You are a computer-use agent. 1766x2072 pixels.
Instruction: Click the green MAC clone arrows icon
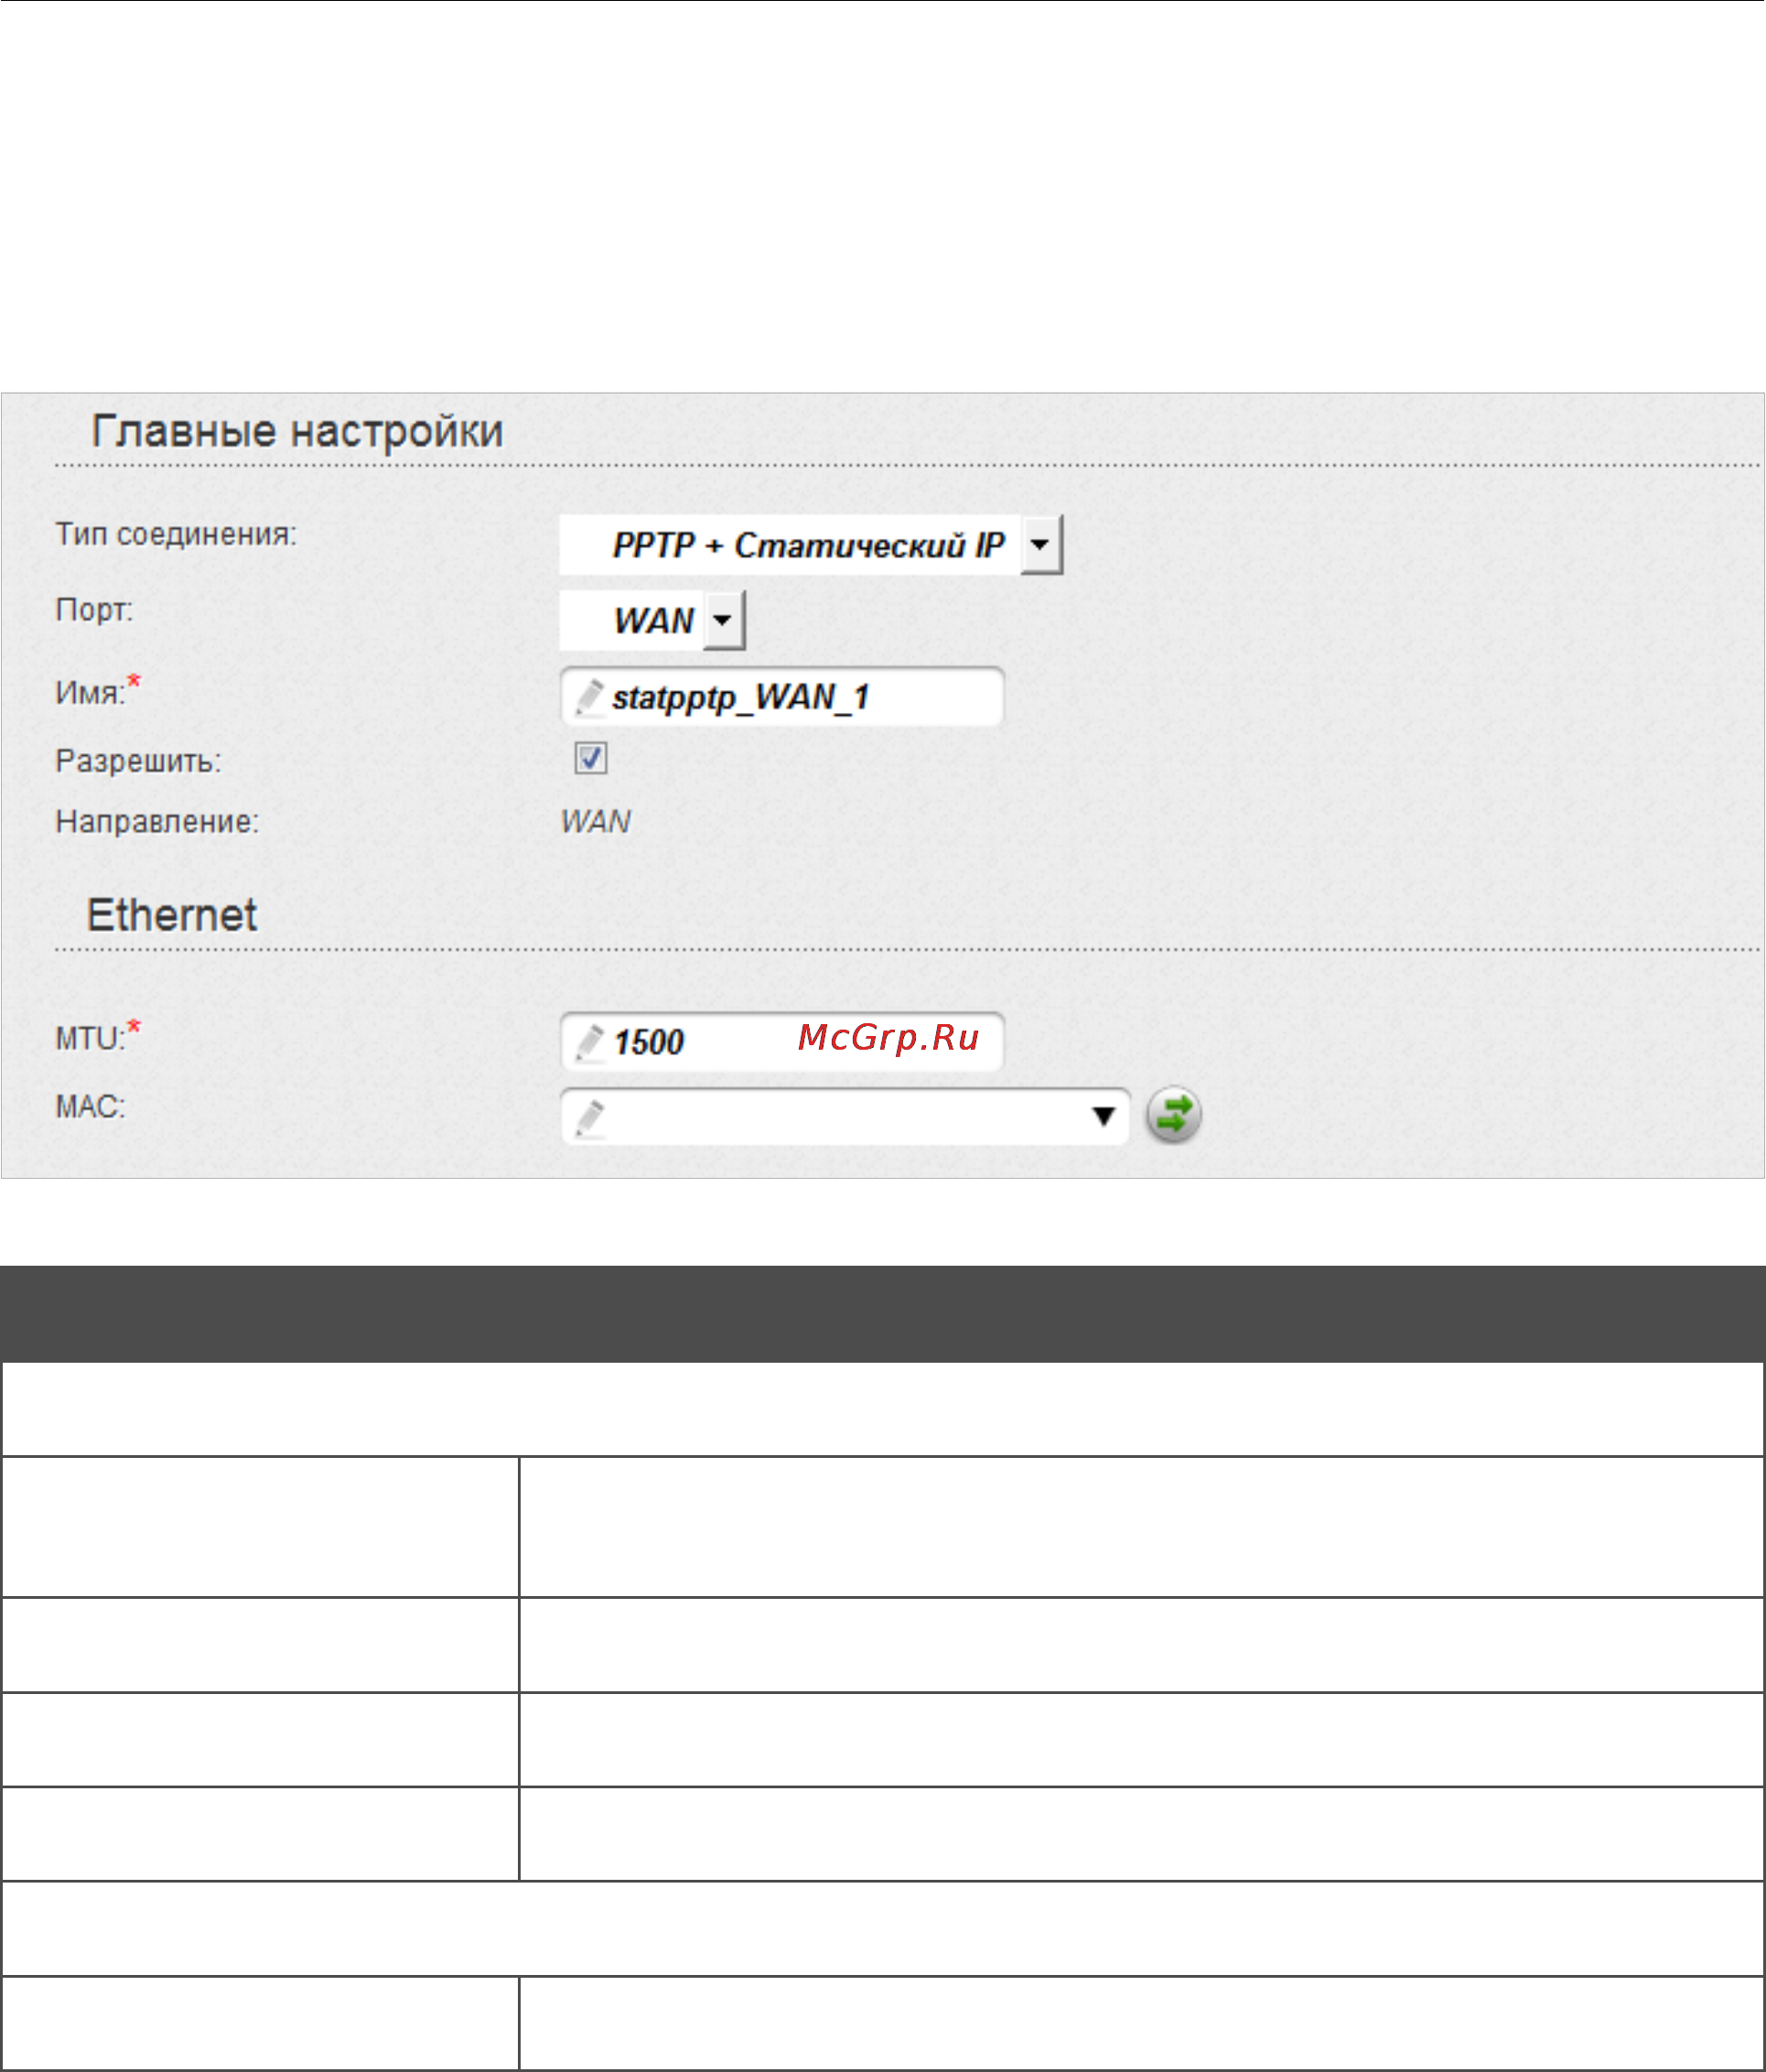(x=1173, y=1115)
